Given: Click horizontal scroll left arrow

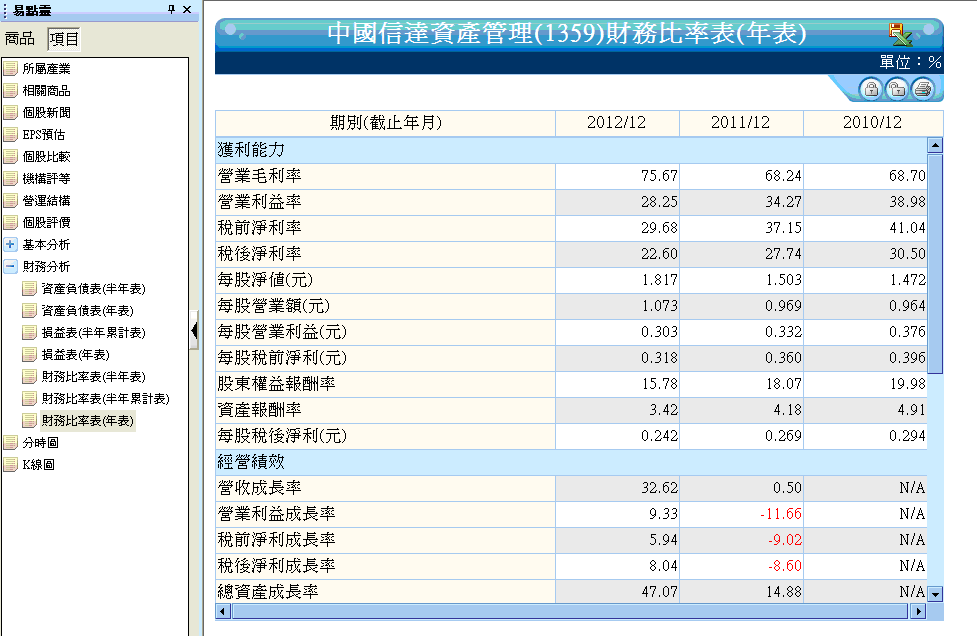Looking at the screenshot, I should click(x=222, y=611).
